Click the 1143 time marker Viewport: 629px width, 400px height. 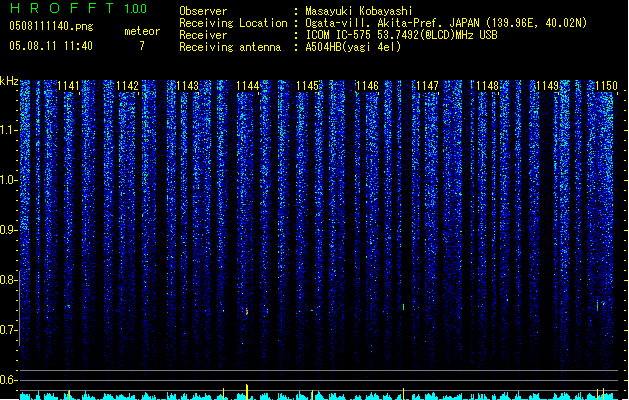coord(188,86)
